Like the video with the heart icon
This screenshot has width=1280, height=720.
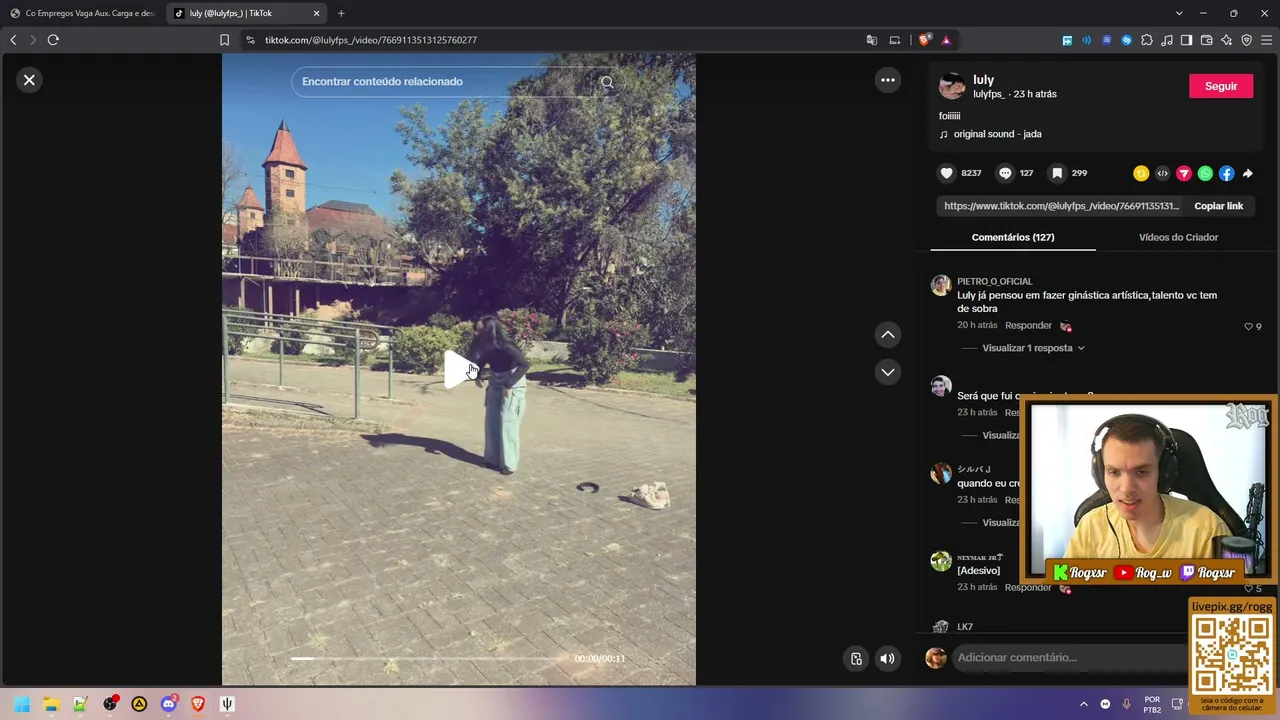click(946, 173)
